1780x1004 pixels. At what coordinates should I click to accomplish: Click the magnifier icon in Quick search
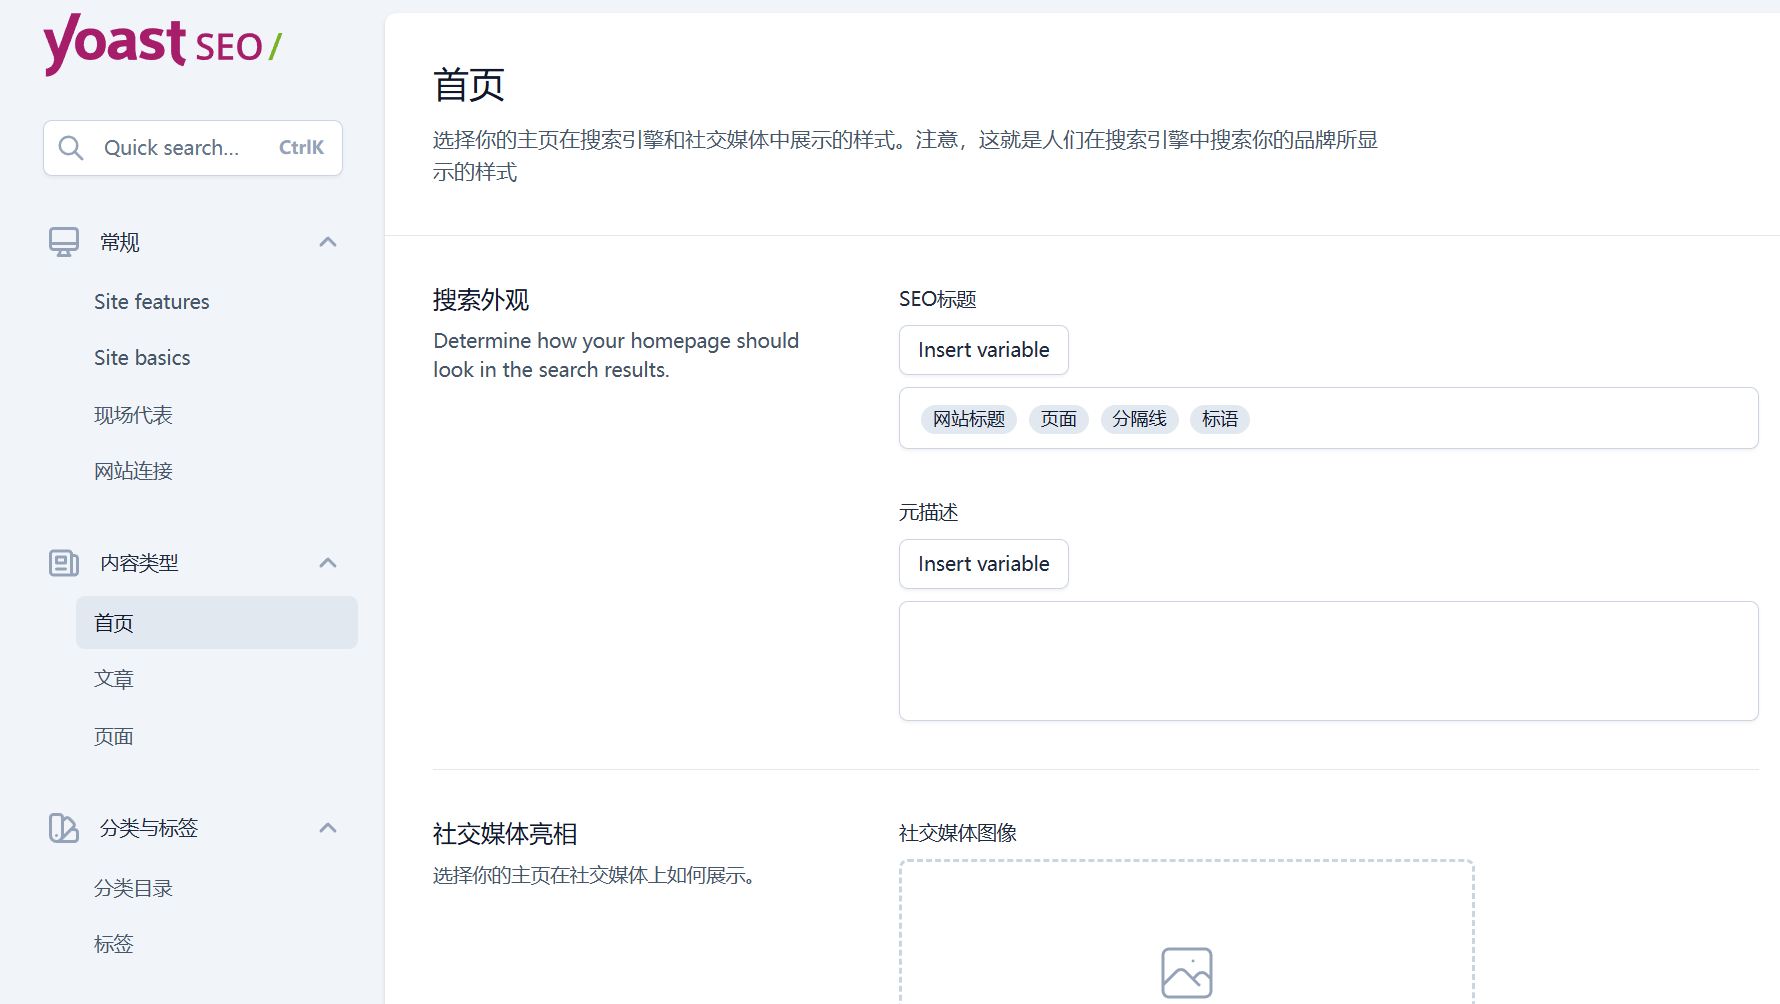coord(71,148)
